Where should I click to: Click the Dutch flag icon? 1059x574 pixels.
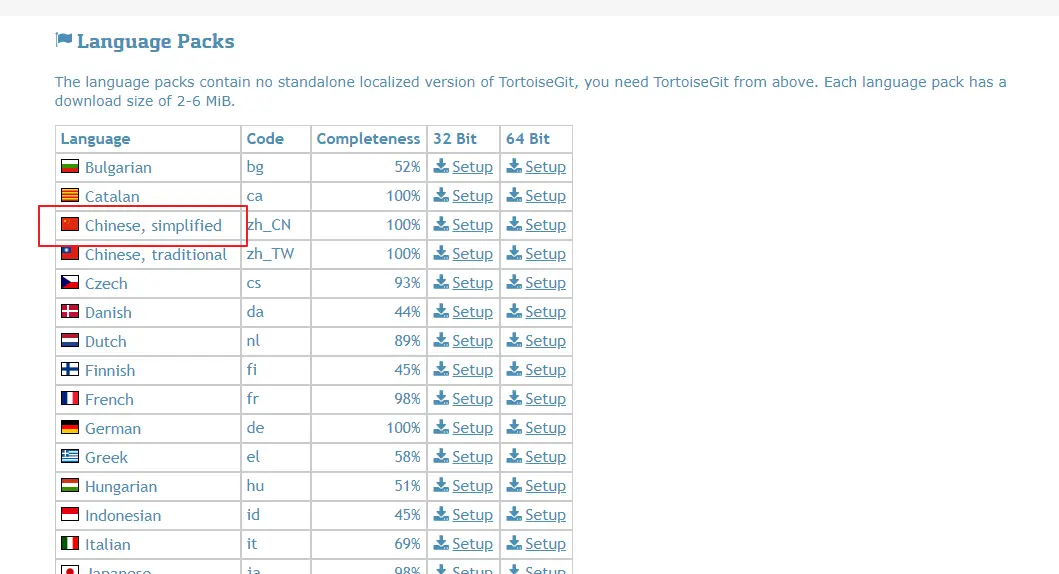[70, 340]
